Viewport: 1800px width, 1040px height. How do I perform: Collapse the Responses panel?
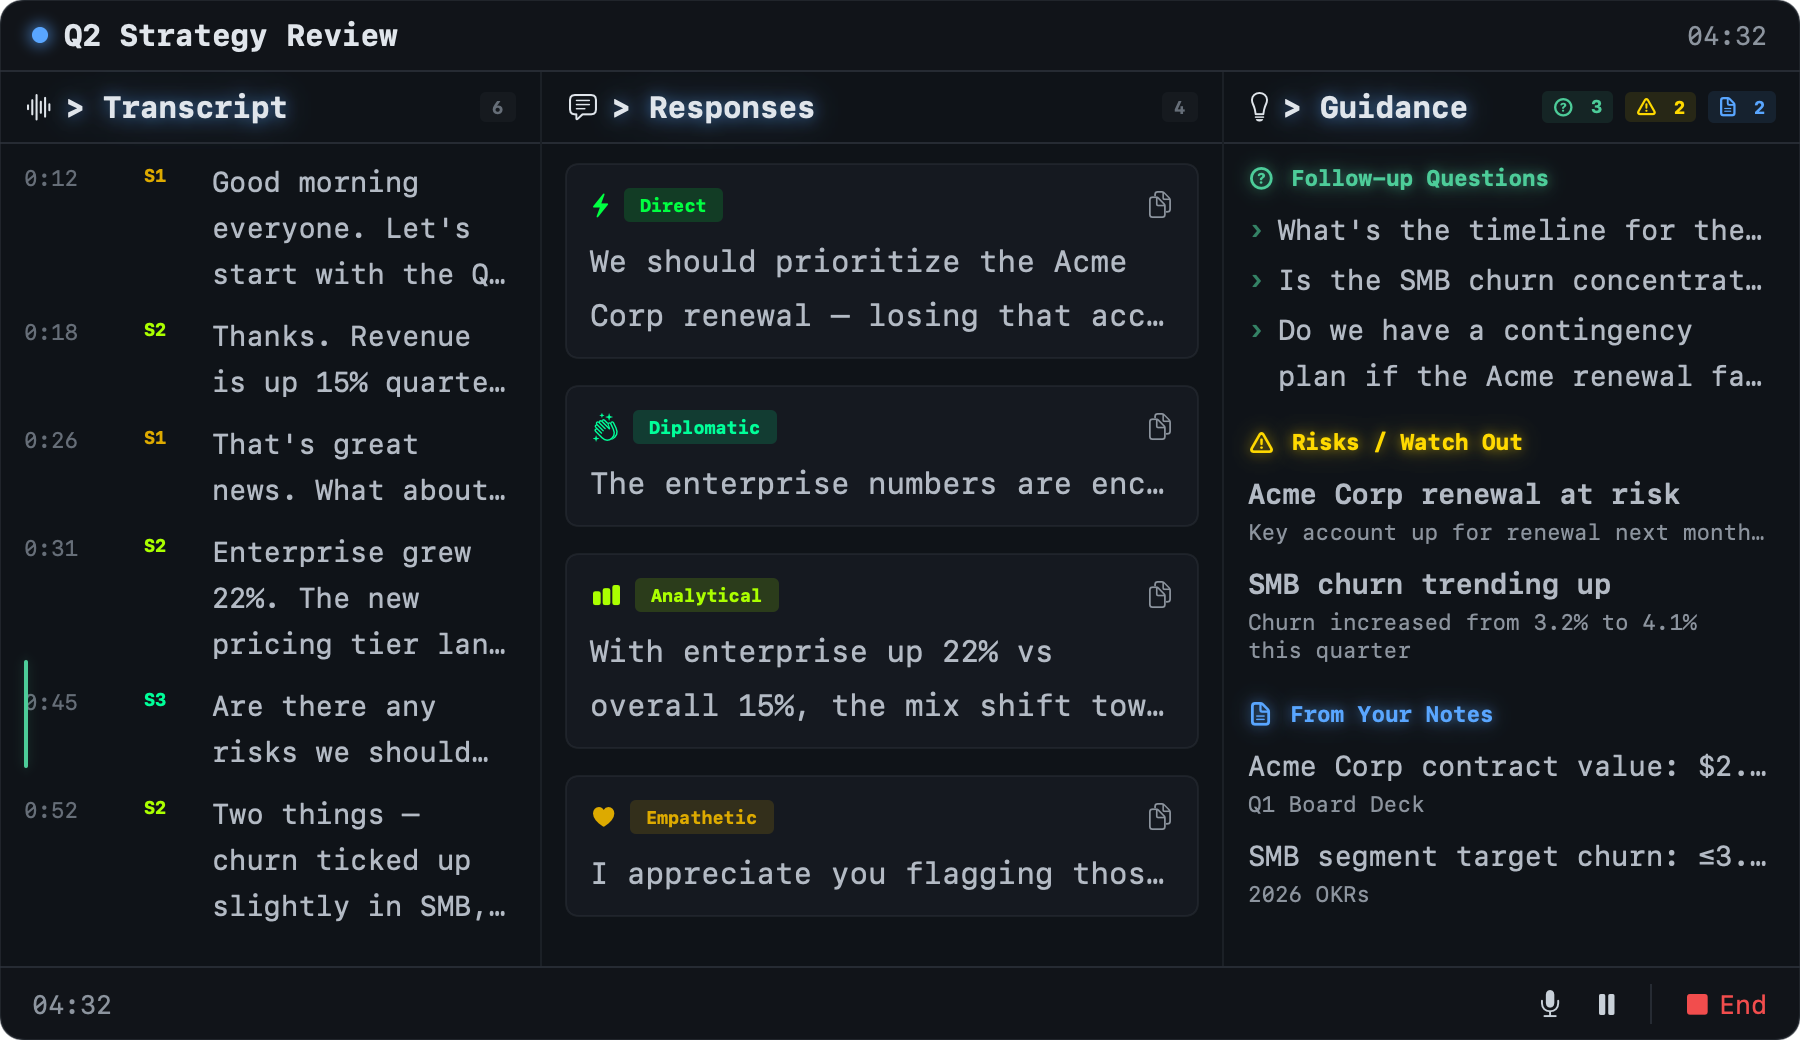coord(622,107)
